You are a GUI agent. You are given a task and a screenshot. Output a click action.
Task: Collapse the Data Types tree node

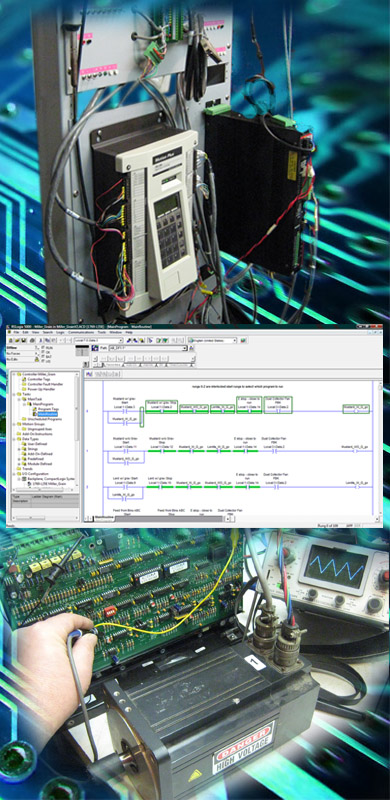14,439
